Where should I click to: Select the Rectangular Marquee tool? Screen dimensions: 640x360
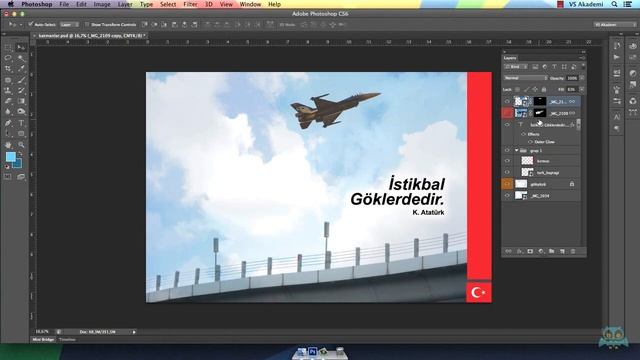[x=8, y=48]
